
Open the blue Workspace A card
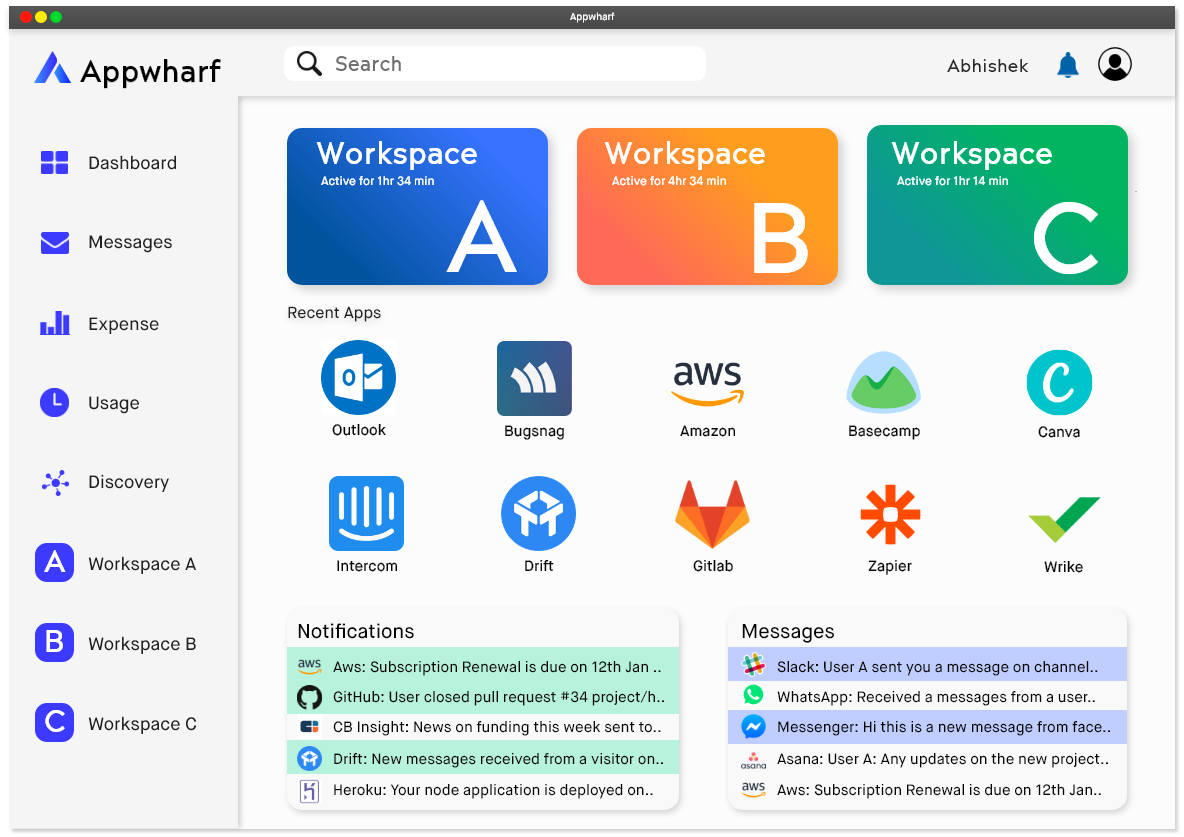coord(417,206)
